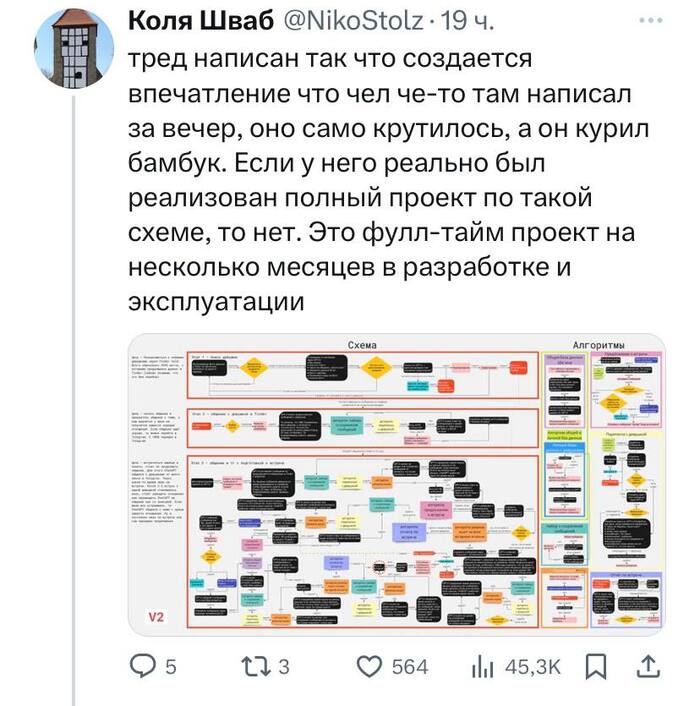Click the 45,3K views count
Screen dimensions: 700x706
pos(533,667)
